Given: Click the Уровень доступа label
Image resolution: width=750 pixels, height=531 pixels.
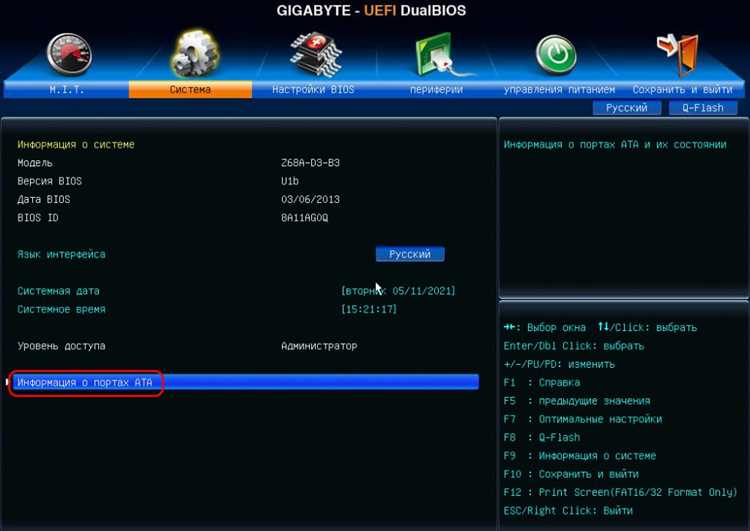Looking at the screenshot, I should (61, 346).
